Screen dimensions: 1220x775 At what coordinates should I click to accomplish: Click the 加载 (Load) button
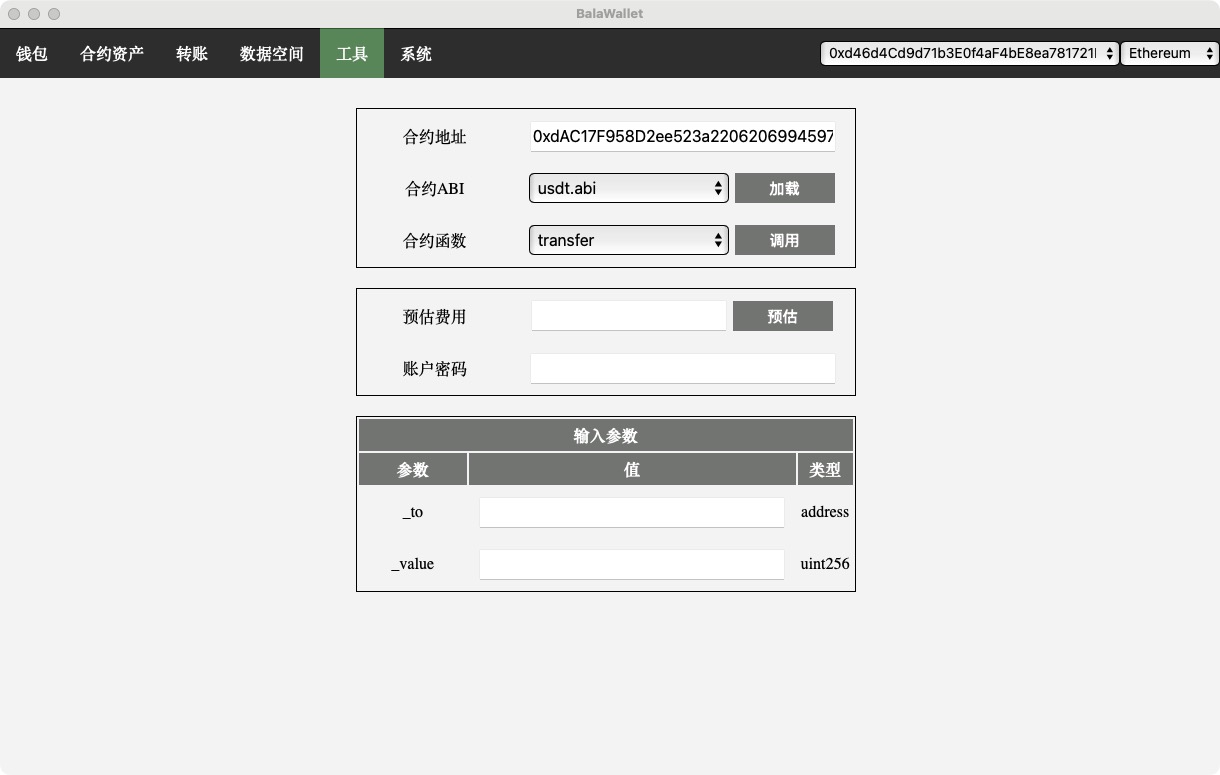pos(784,188)
